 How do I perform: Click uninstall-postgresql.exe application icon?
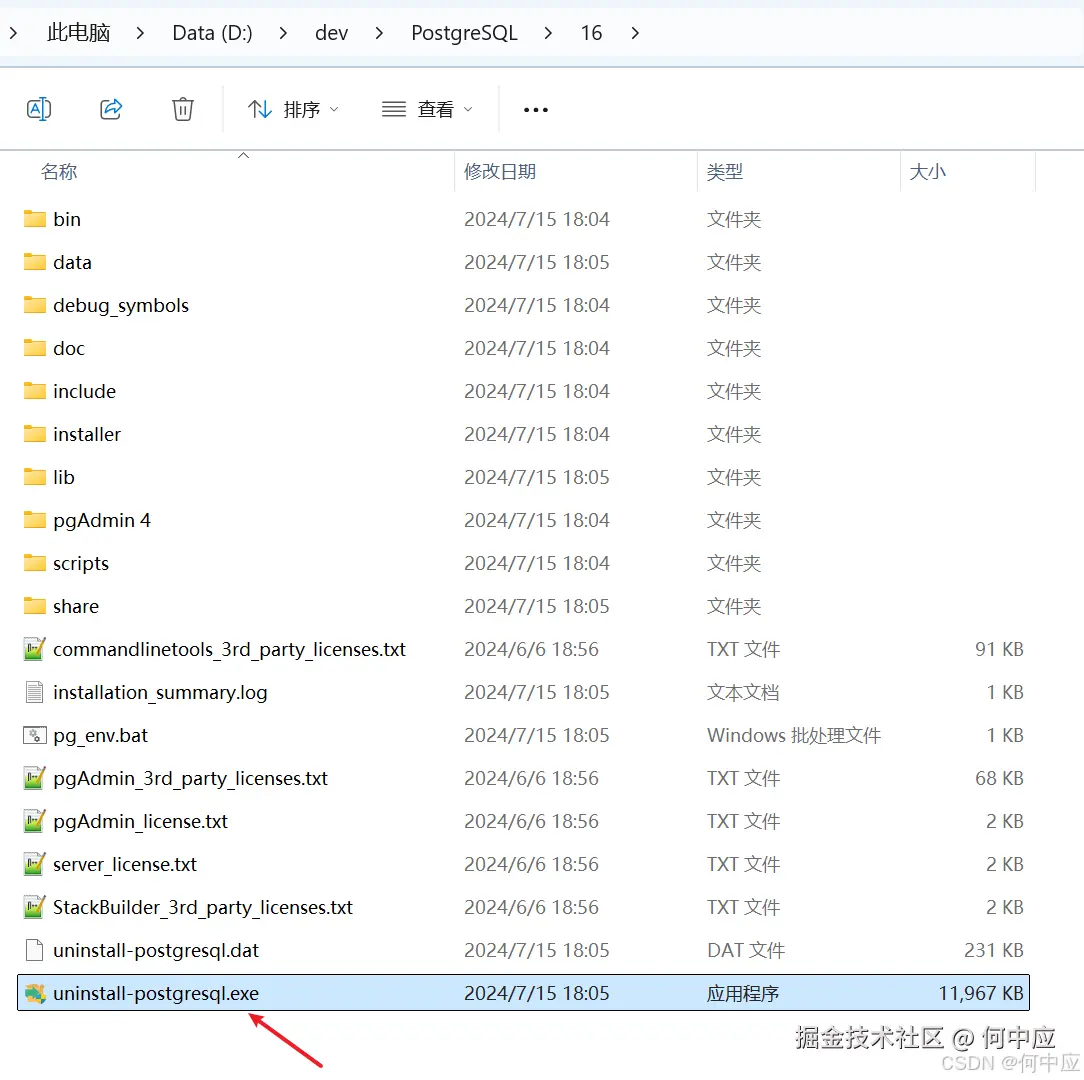coord(35,993)
